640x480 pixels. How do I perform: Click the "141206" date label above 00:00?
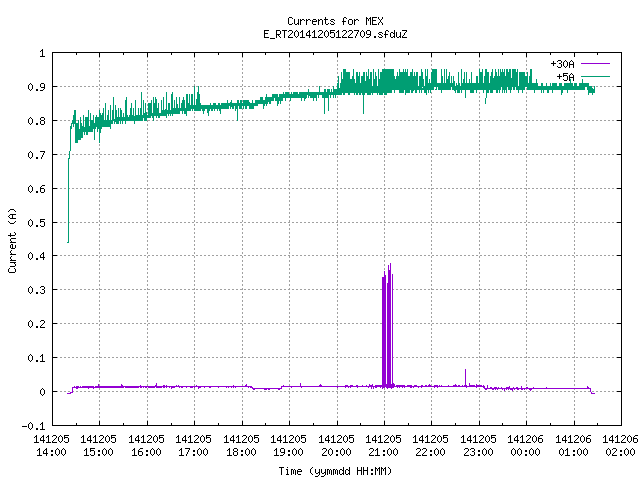pyautogui.click(x=525, y=439)
